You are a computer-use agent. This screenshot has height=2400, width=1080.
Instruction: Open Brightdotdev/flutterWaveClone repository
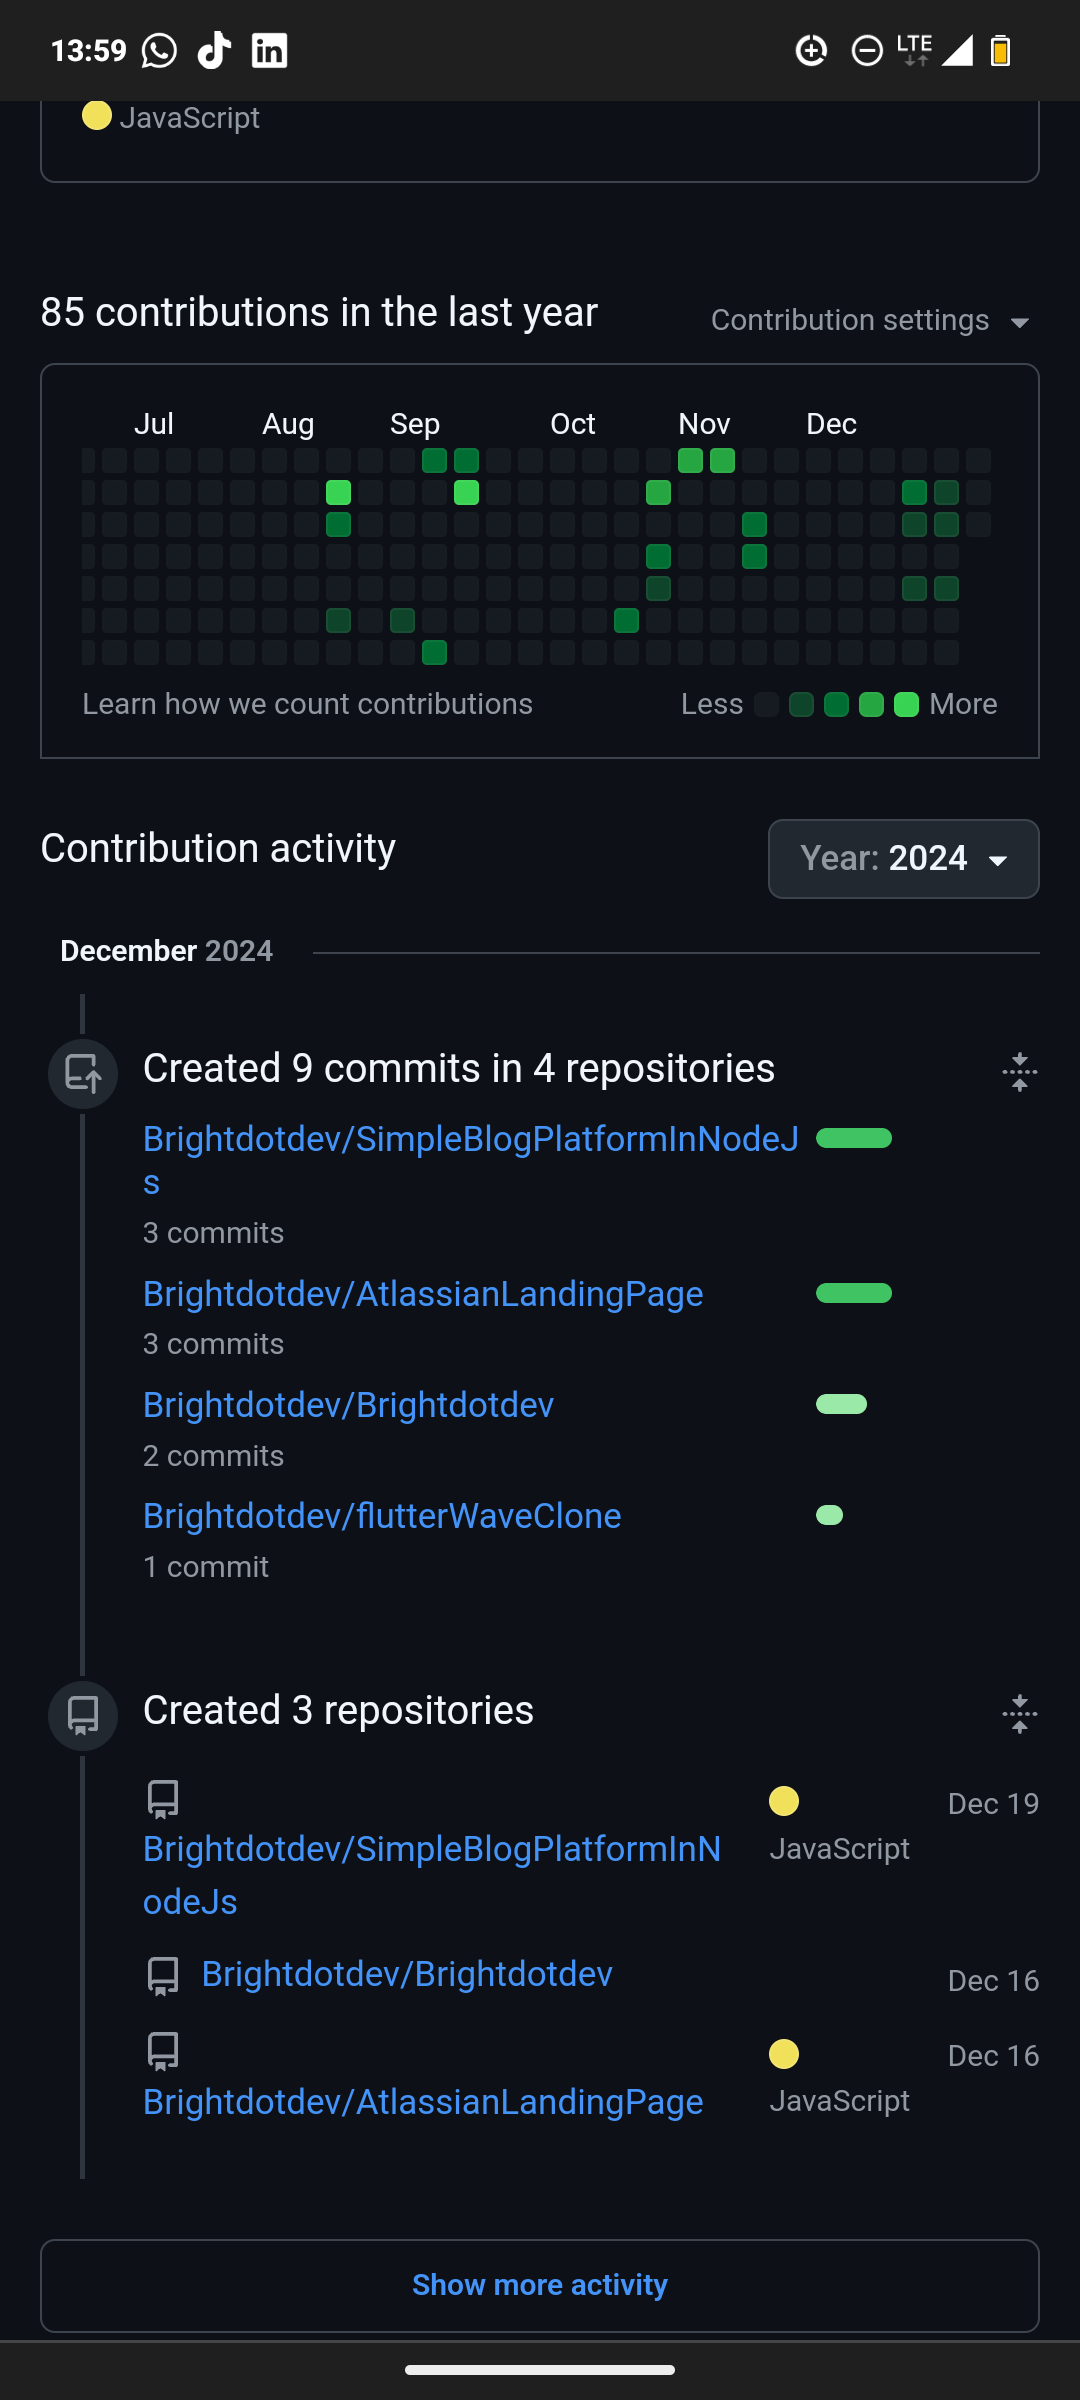pos(382,1515)
